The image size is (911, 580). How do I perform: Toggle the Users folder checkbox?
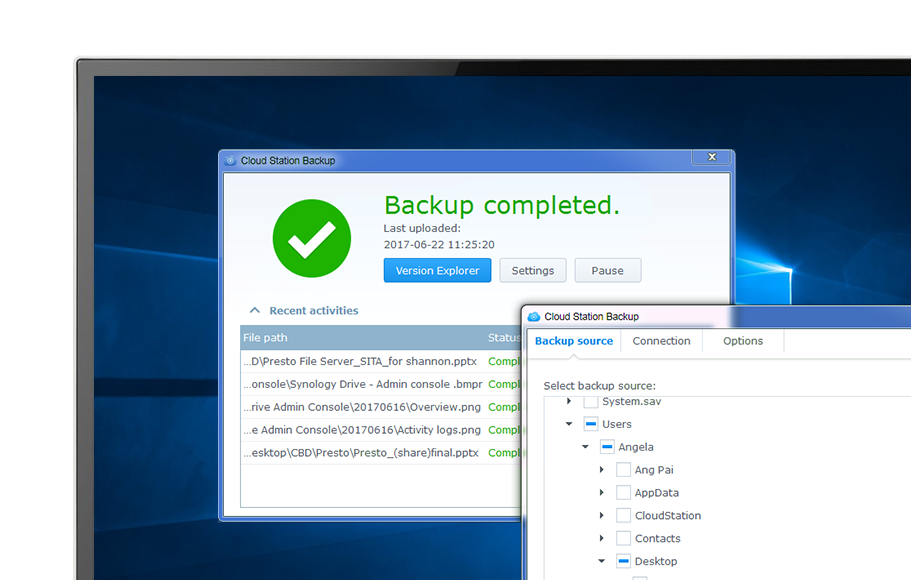click(x=590, y=423)
